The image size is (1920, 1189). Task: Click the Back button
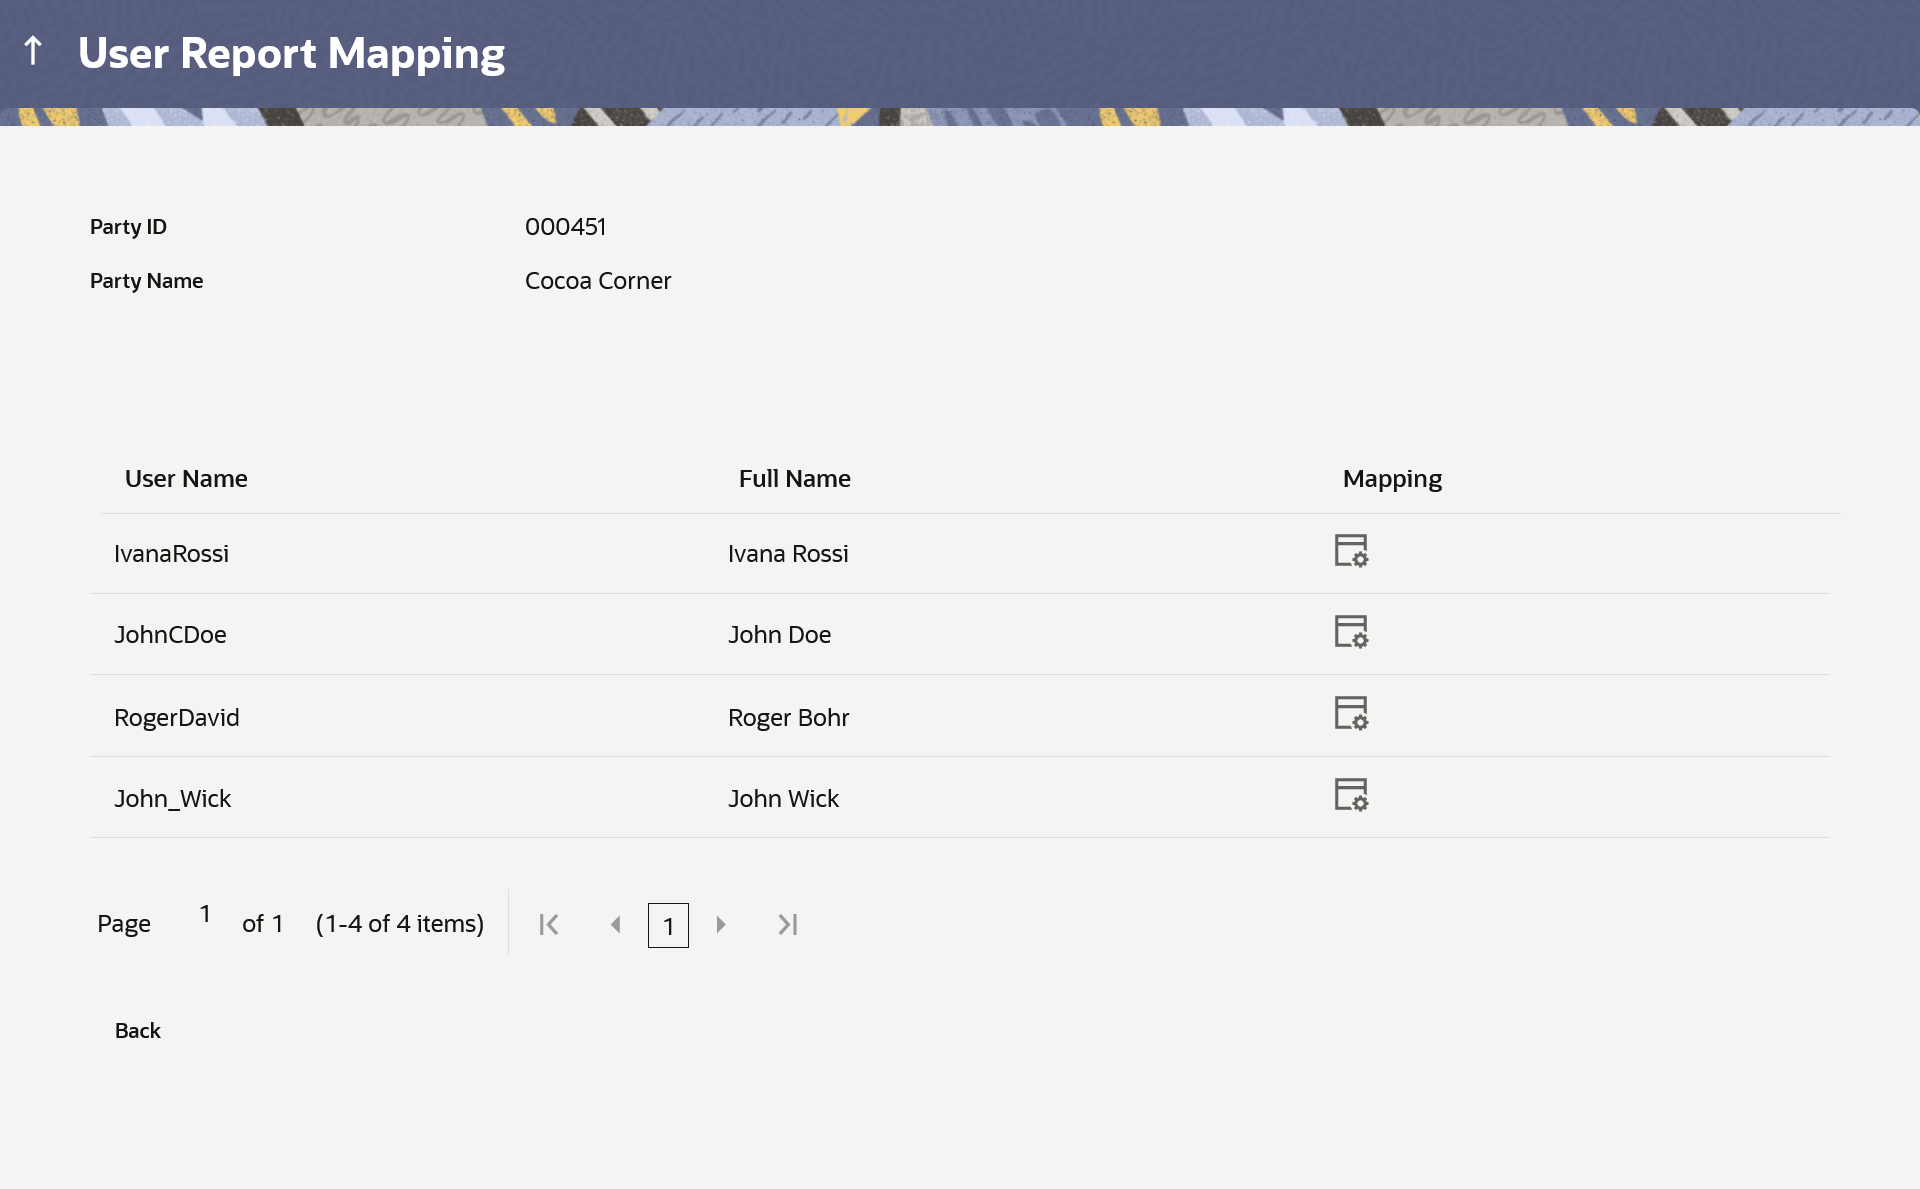pyautogui.click(x=138, y=1031)
